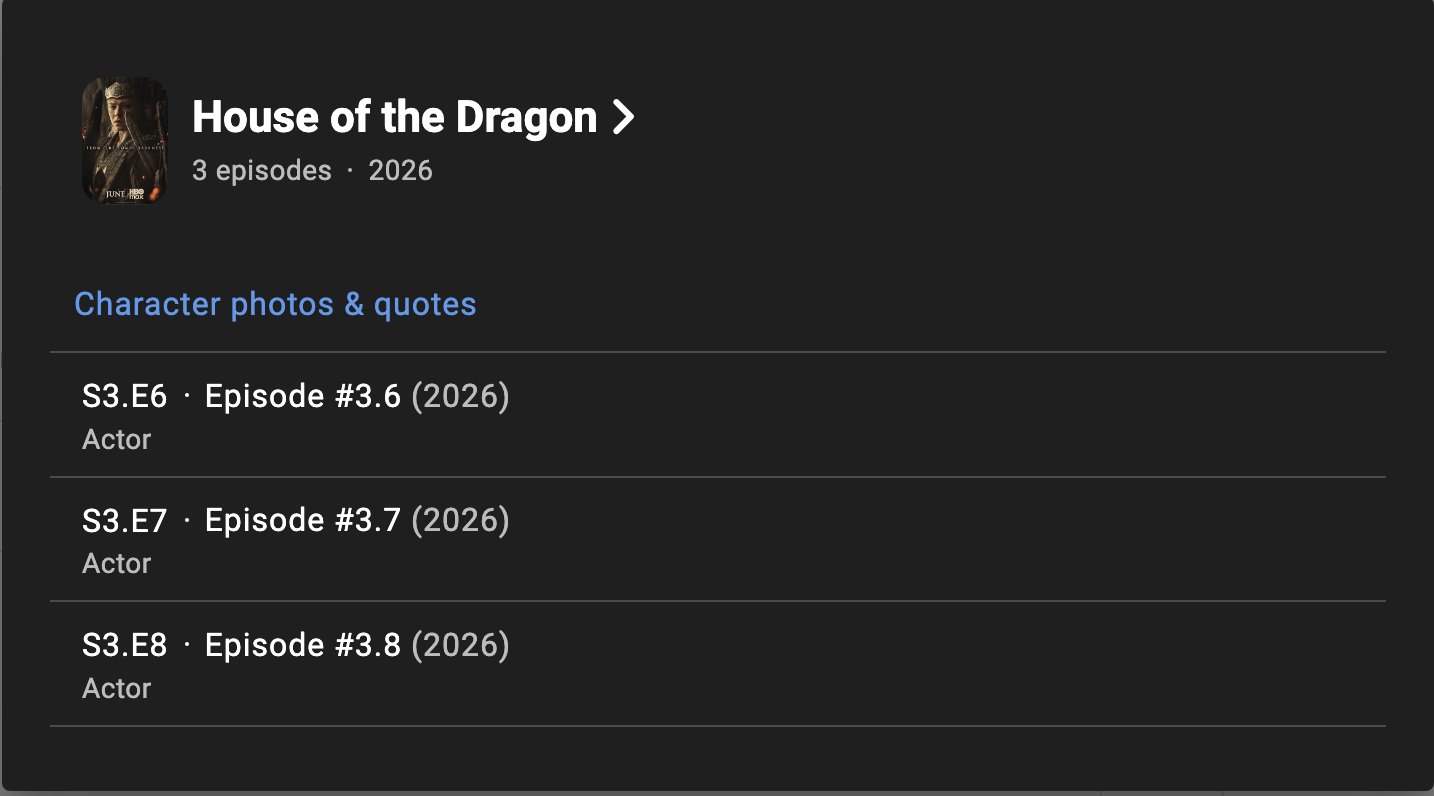Click the 2026 year beside episodes count
Screen dimensions: 1434x796
click(x=400, y=171)
